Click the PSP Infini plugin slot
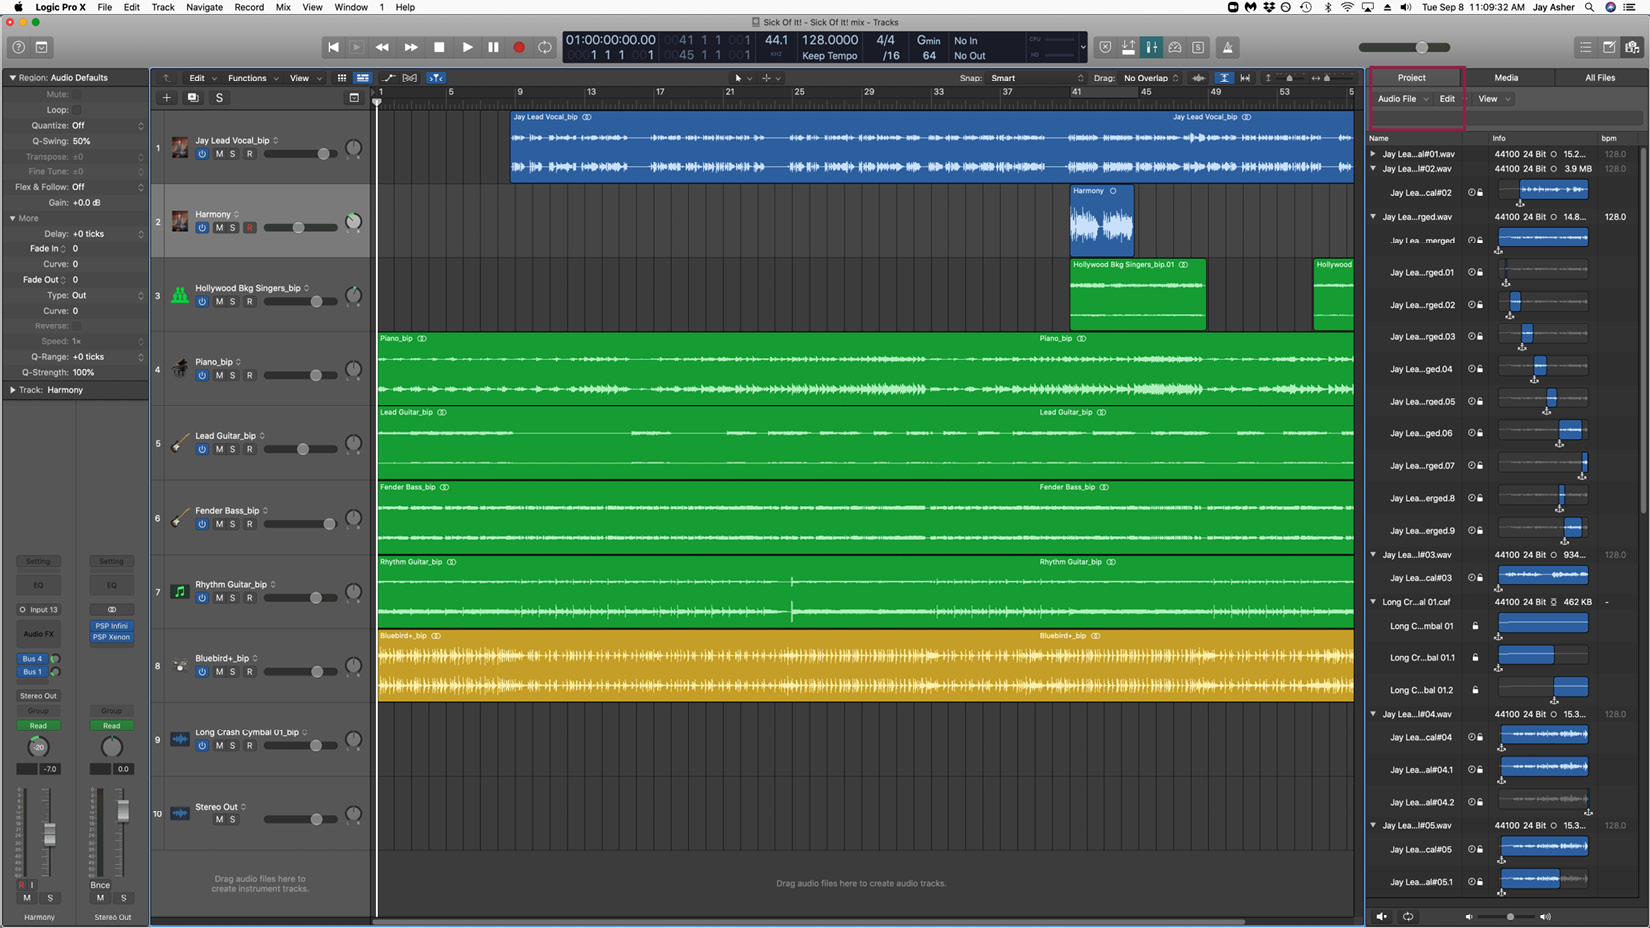The height and width of the screenshot is (928, 1650). (x=112, y=626)
